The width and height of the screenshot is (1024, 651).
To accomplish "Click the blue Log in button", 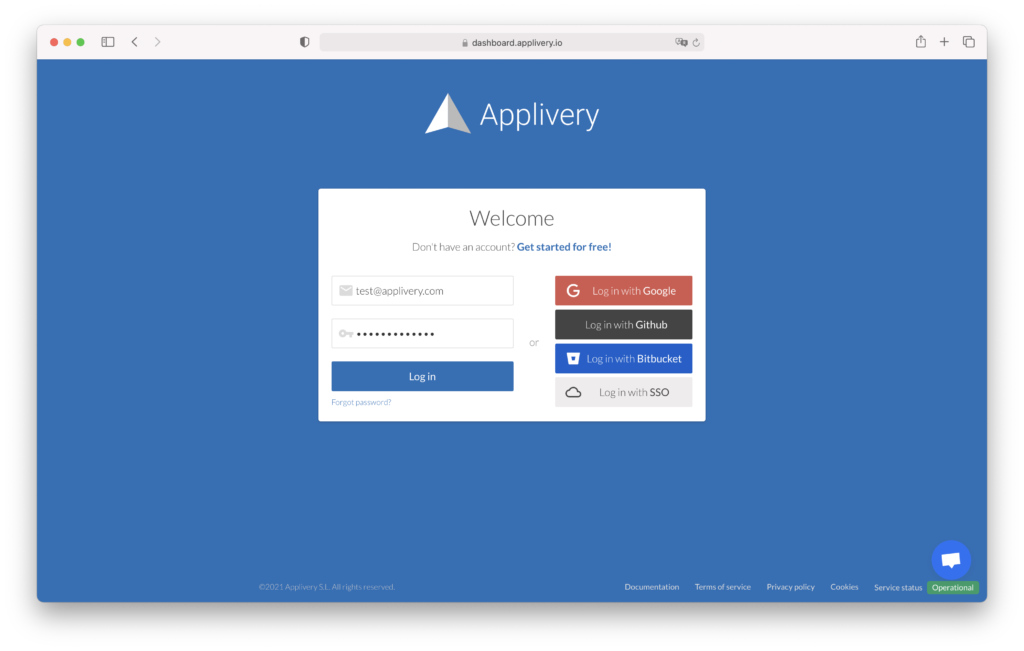I will 423,376.
